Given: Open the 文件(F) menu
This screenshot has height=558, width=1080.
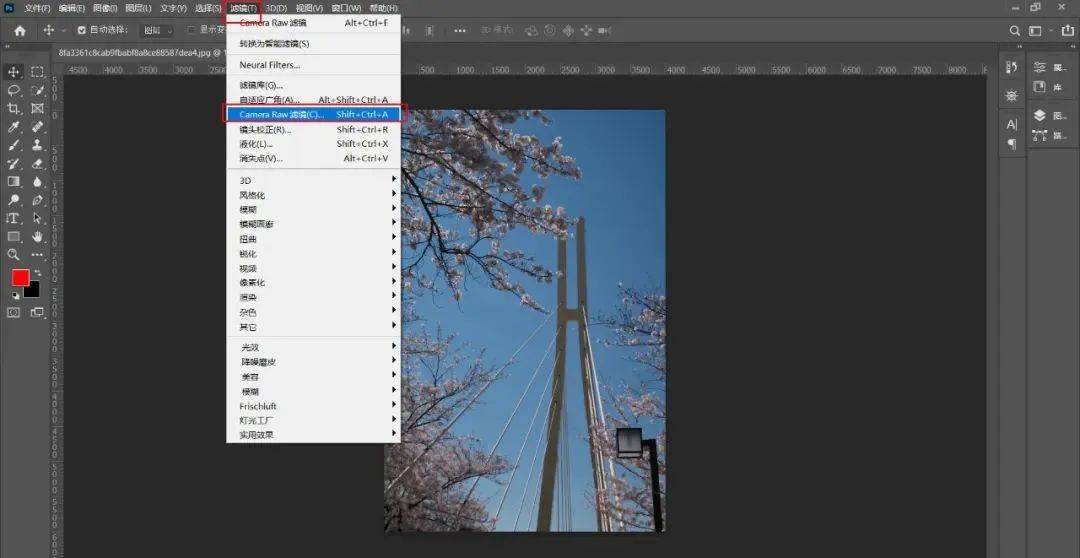Looking at the screenshot, I should [x=37, y=8].
